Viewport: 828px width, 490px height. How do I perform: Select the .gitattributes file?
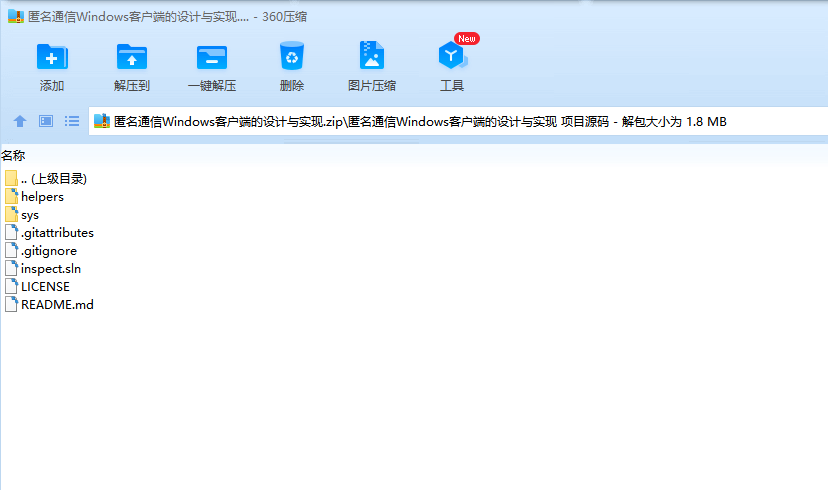click(49, 232)
